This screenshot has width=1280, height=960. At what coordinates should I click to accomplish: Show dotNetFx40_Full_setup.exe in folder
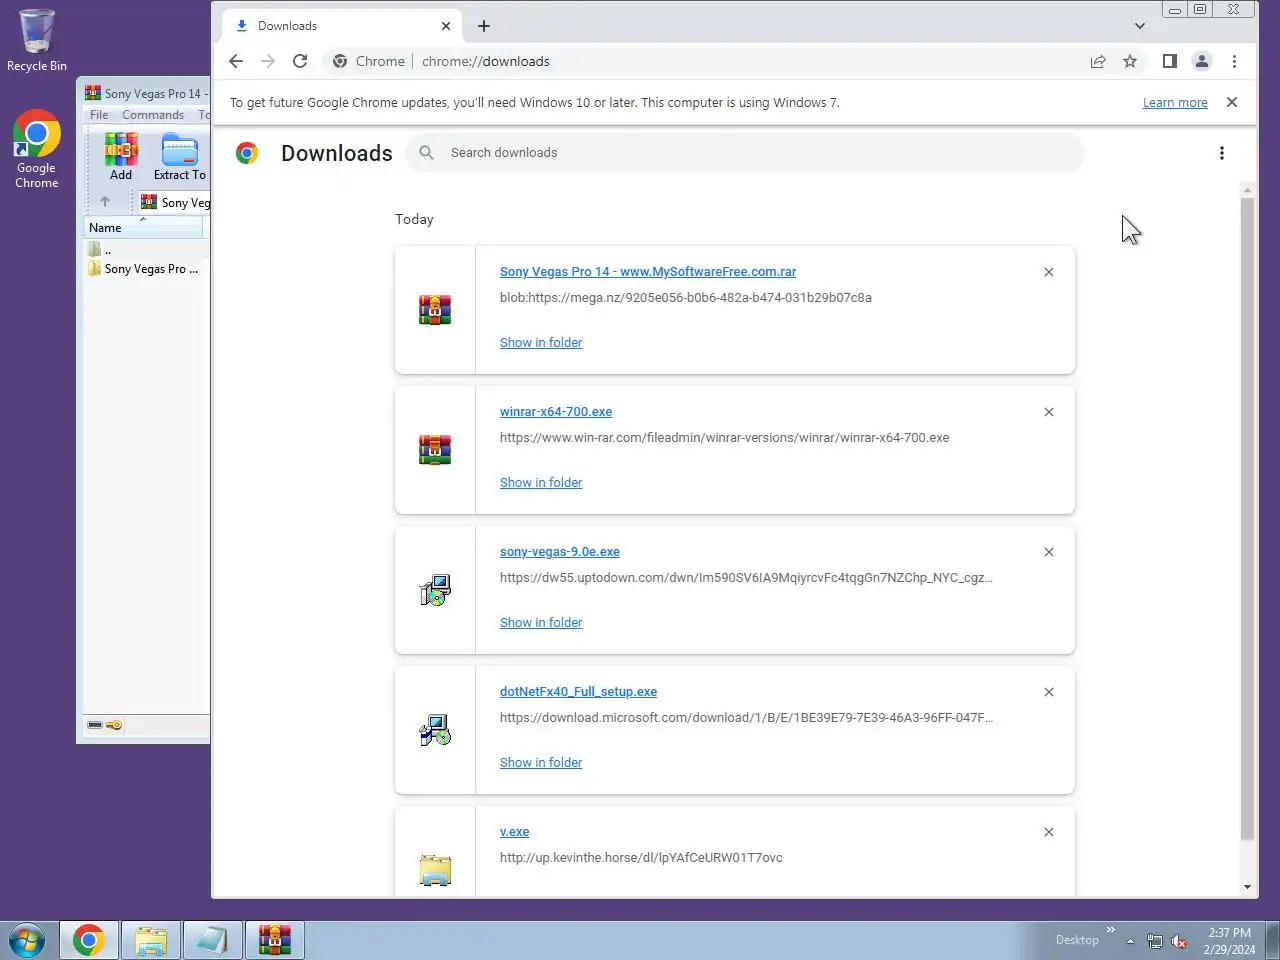pyautogui.click(x=541, y=763)
